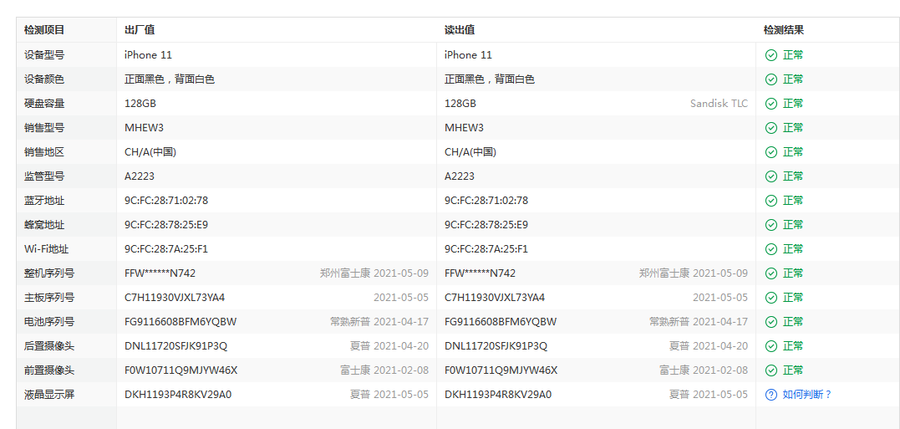The height and width of the screenshot is (429, 900).
Task: Click MHEW3 in the 出厂值 column
Action: click(x=144, y=128)
